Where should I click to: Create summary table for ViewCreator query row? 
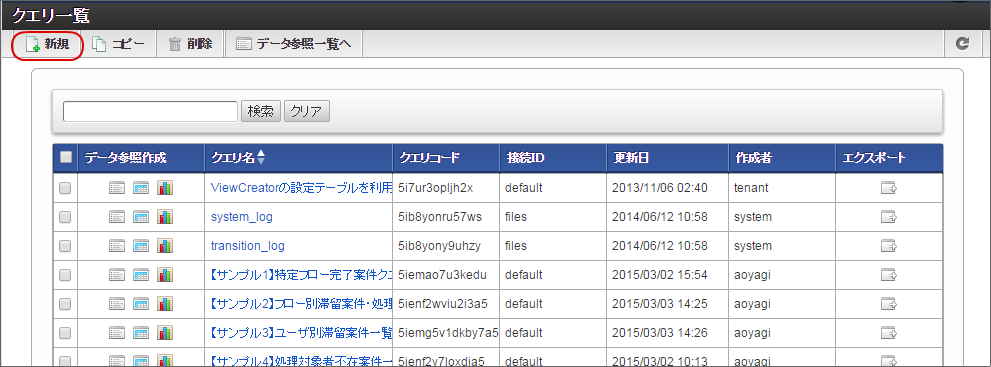point(141,188)
